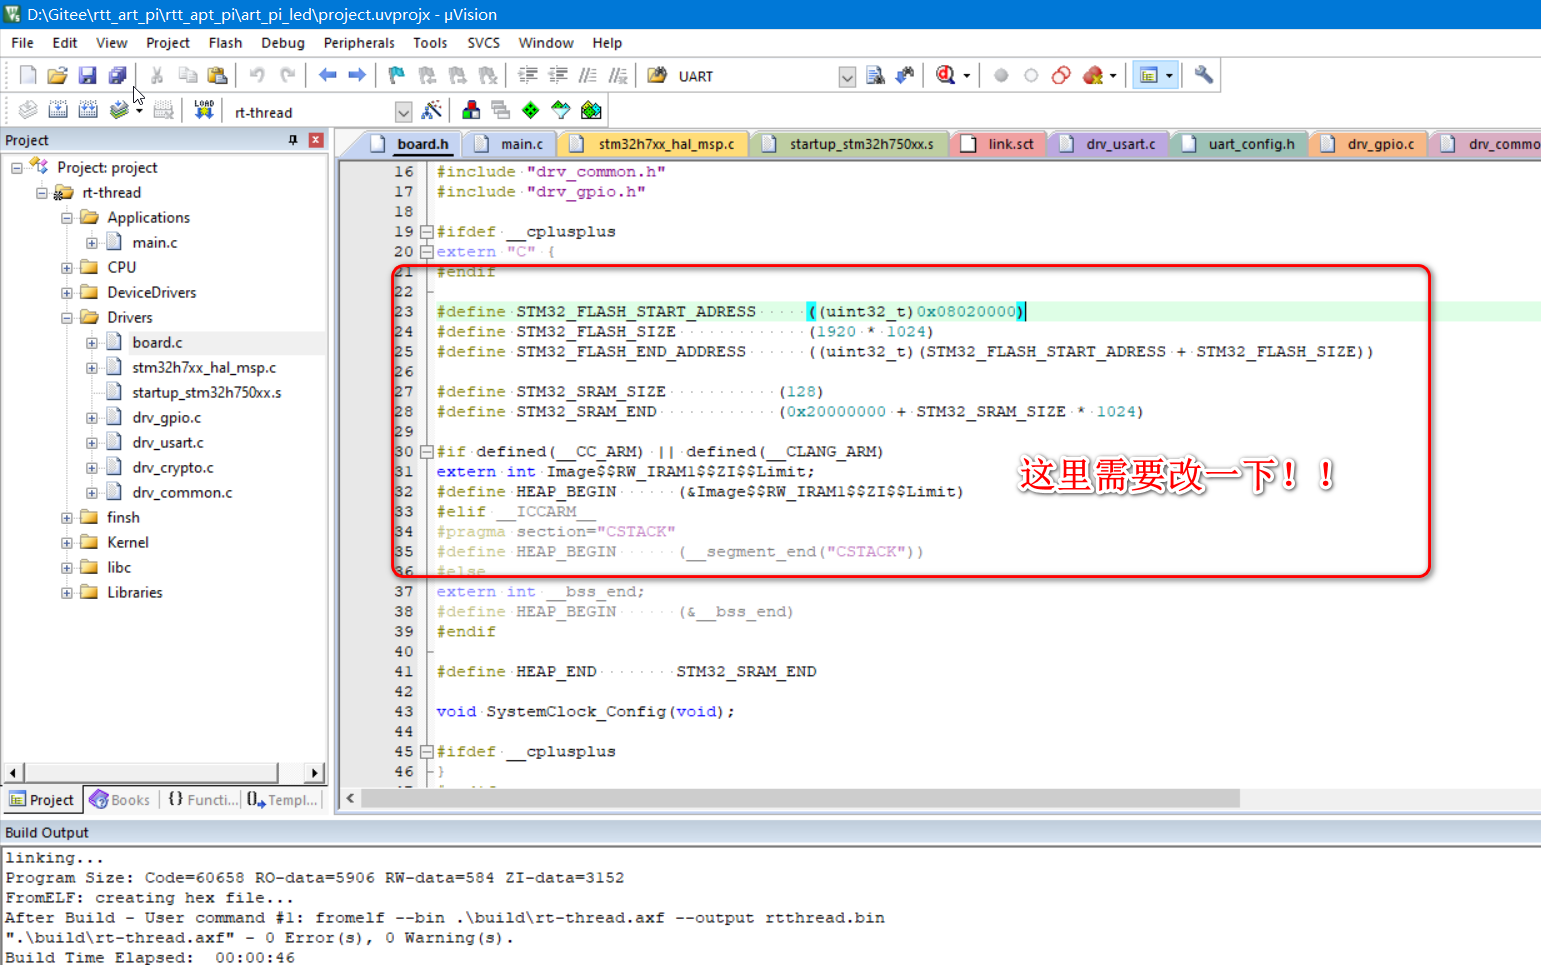
Task: Switch to the uart_config.h editor tab
Action: tap(1239, 144)
